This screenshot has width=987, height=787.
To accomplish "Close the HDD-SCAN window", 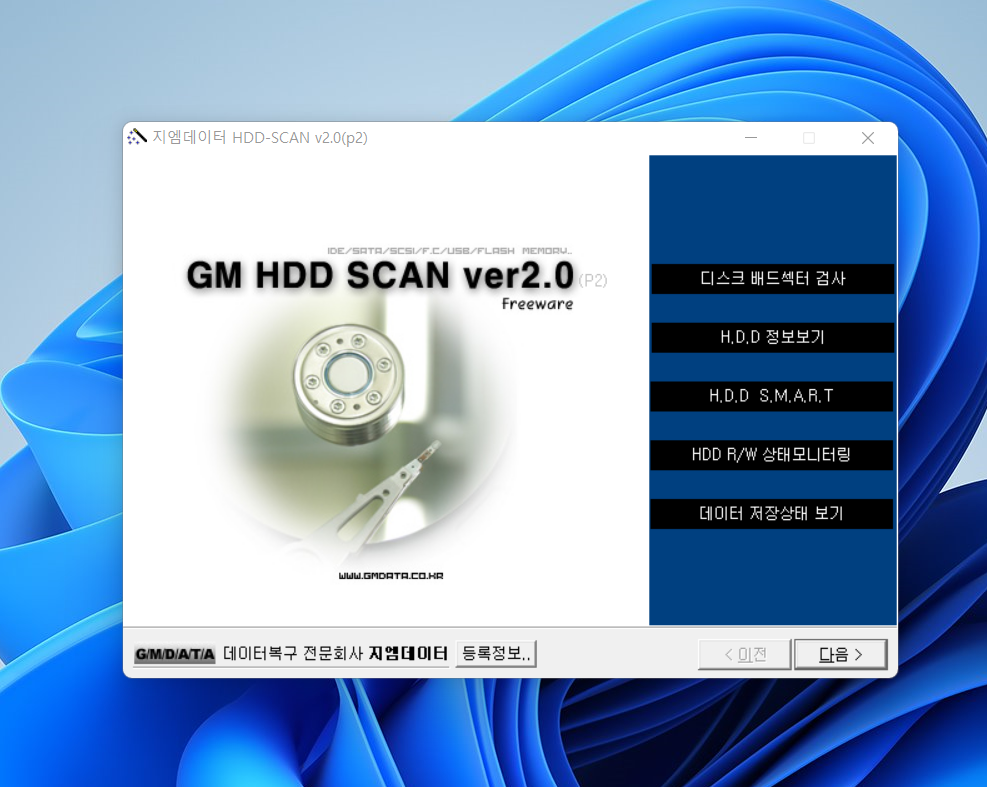I will point(867,138).
